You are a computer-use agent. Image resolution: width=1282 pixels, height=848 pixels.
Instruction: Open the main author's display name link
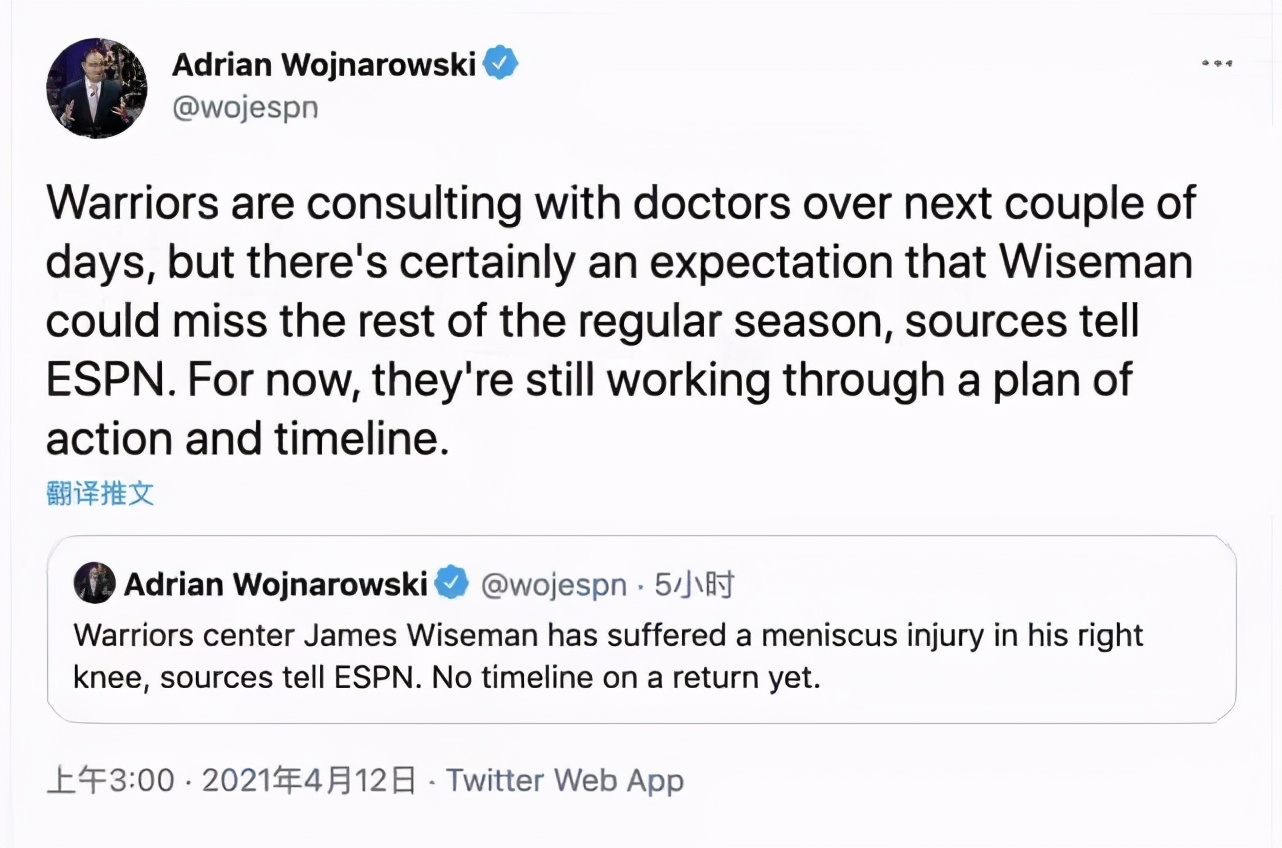point(324,64)
